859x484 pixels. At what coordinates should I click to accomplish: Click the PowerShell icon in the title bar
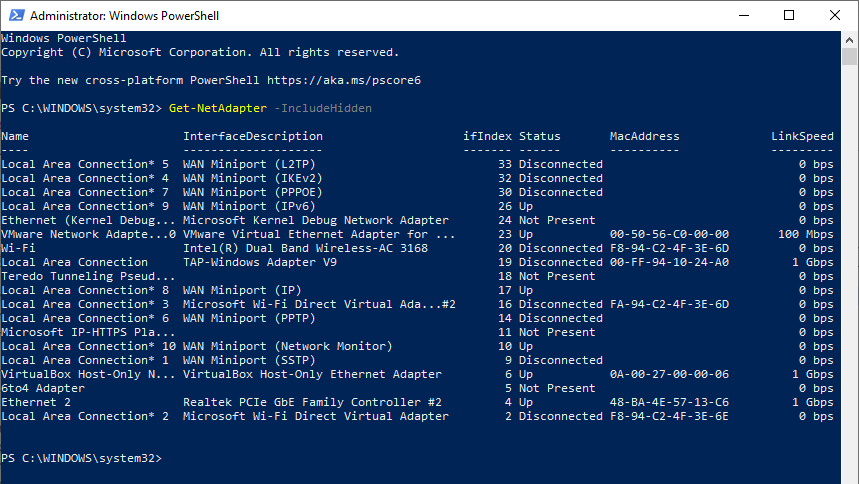[14, 16]
